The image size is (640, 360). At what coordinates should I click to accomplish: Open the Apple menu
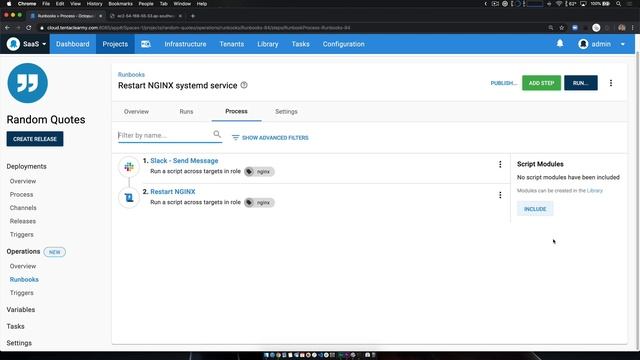coord(9,4)
